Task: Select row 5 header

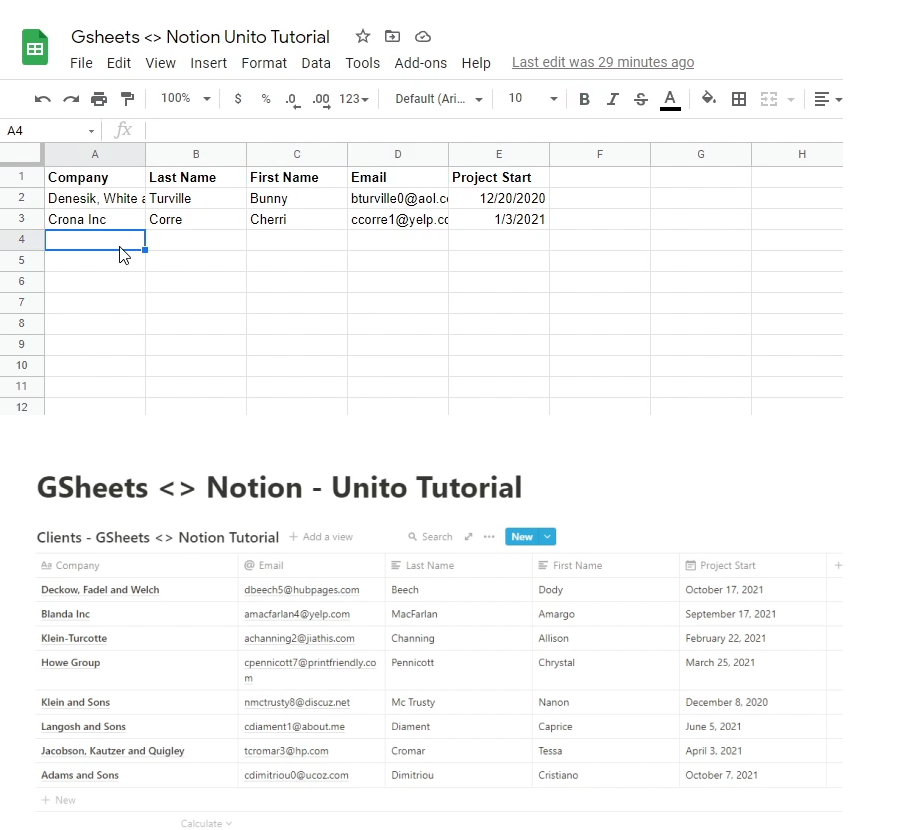Action: 21,260
